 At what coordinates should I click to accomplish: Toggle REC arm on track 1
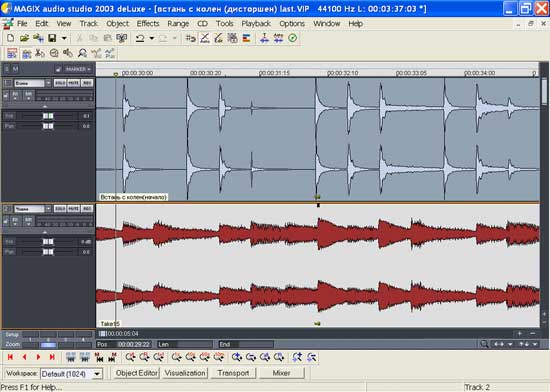point(87,83)
